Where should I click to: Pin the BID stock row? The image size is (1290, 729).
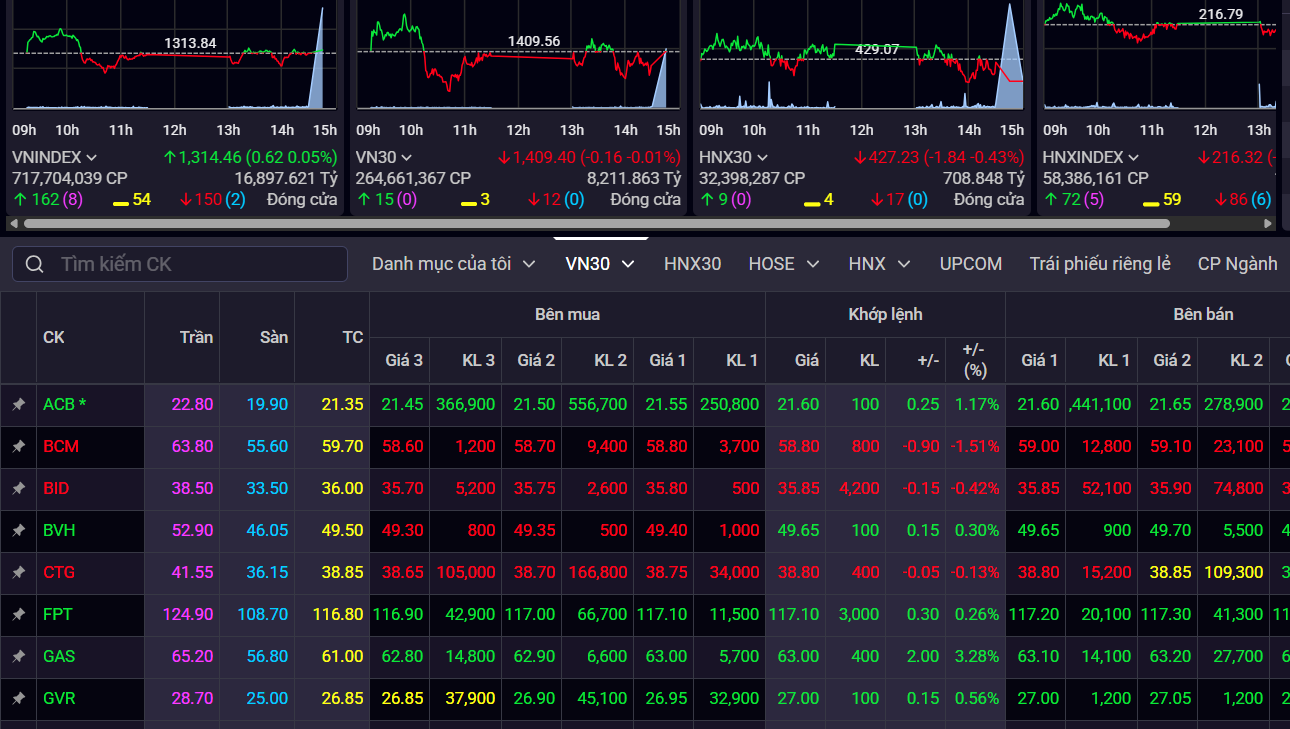click(18, 489)
